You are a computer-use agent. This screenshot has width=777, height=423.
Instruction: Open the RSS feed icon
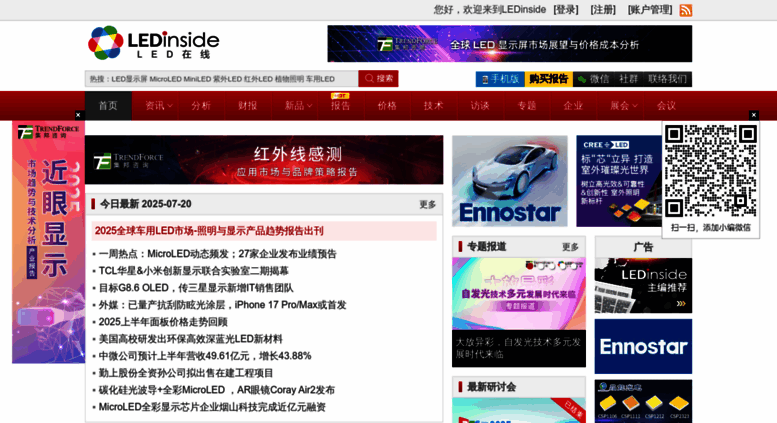click(685, 10)
